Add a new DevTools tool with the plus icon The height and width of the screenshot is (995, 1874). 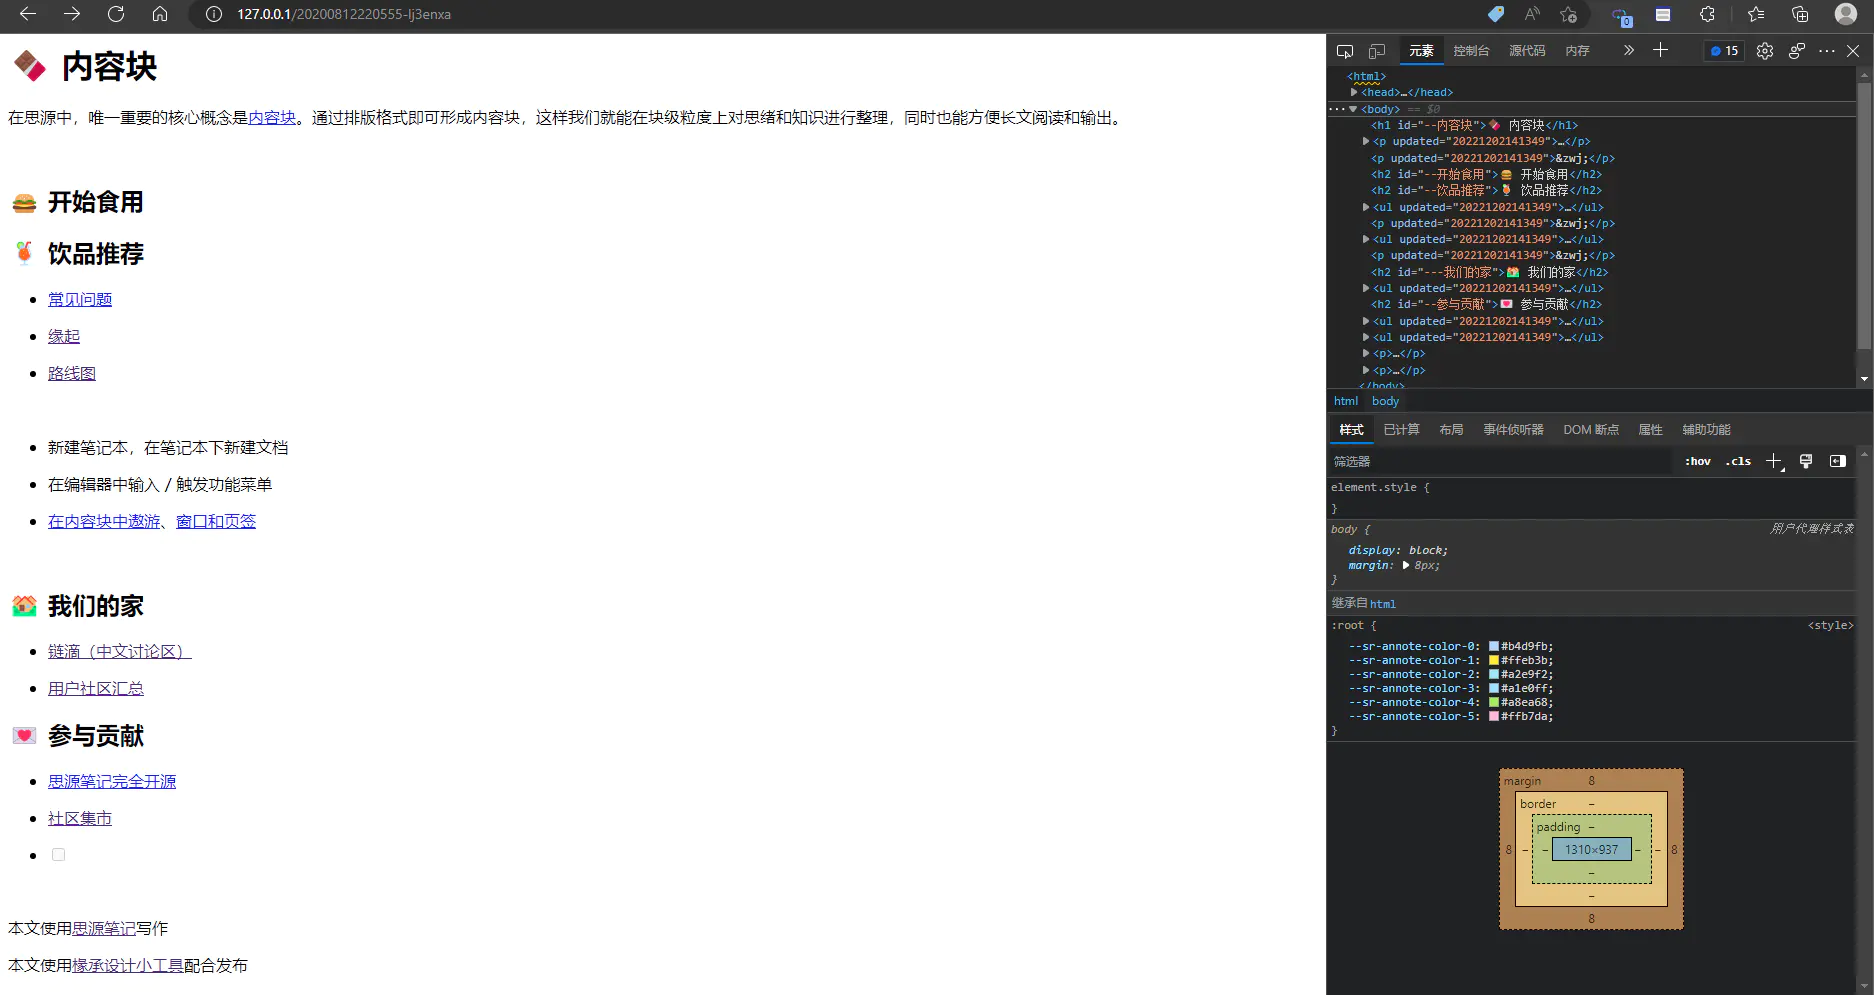point(1660,50)
